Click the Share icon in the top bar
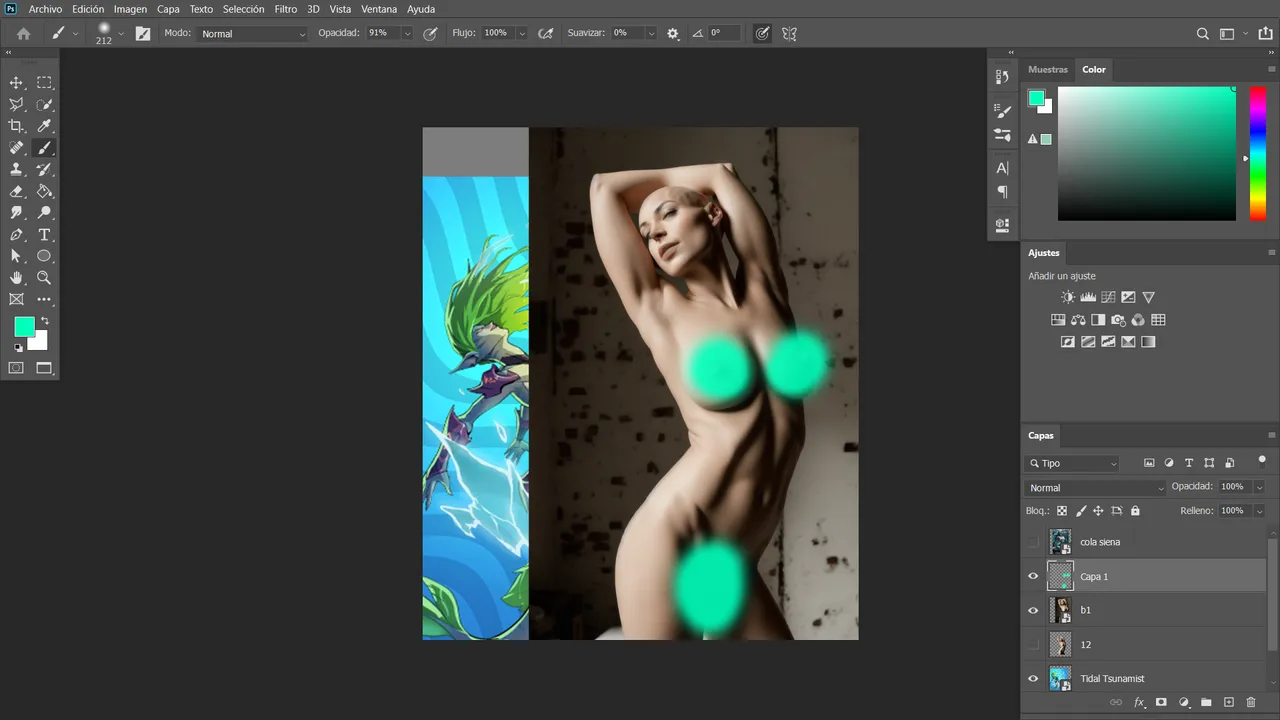This screenshot has width=1280, height=720. (x=1265, y=33)
